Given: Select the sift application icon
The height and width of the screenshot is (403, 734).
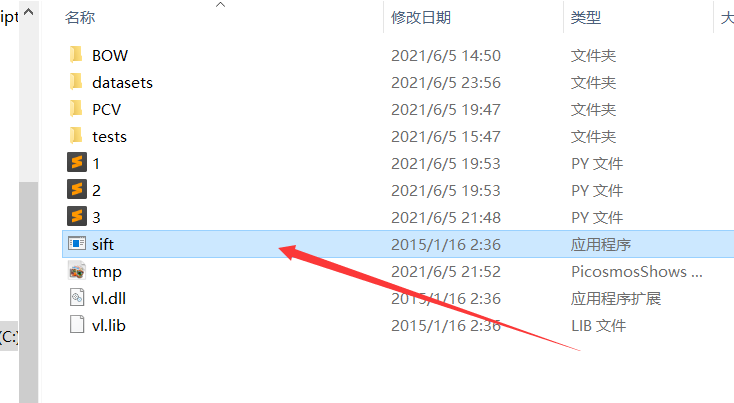Looking at the screenshot, I should [77, 243].
